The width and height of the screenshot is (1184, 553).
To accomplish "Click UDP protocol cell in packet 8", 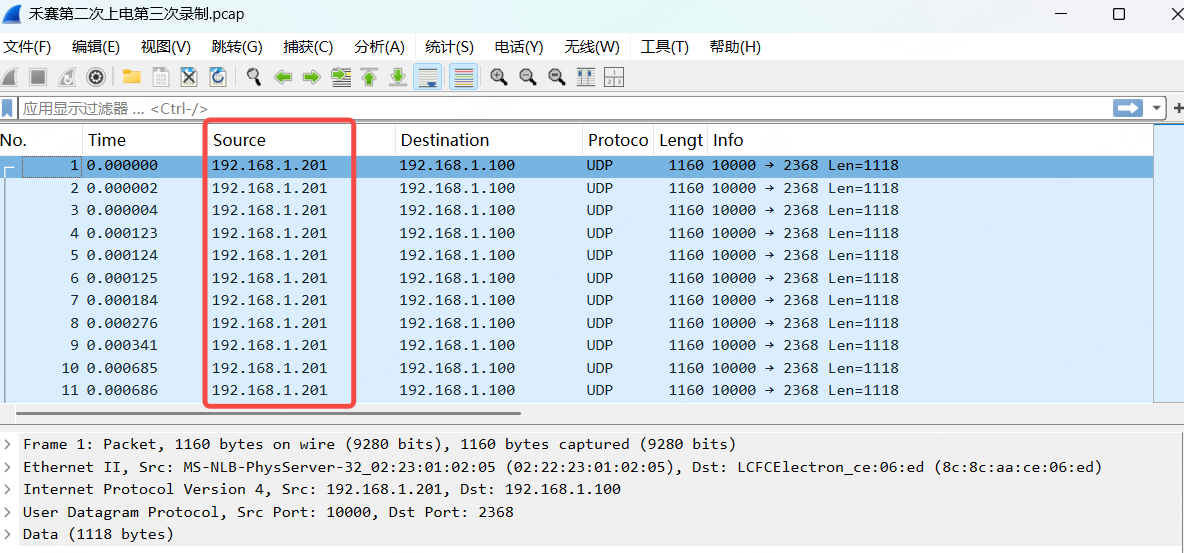I will click(599, 323).
